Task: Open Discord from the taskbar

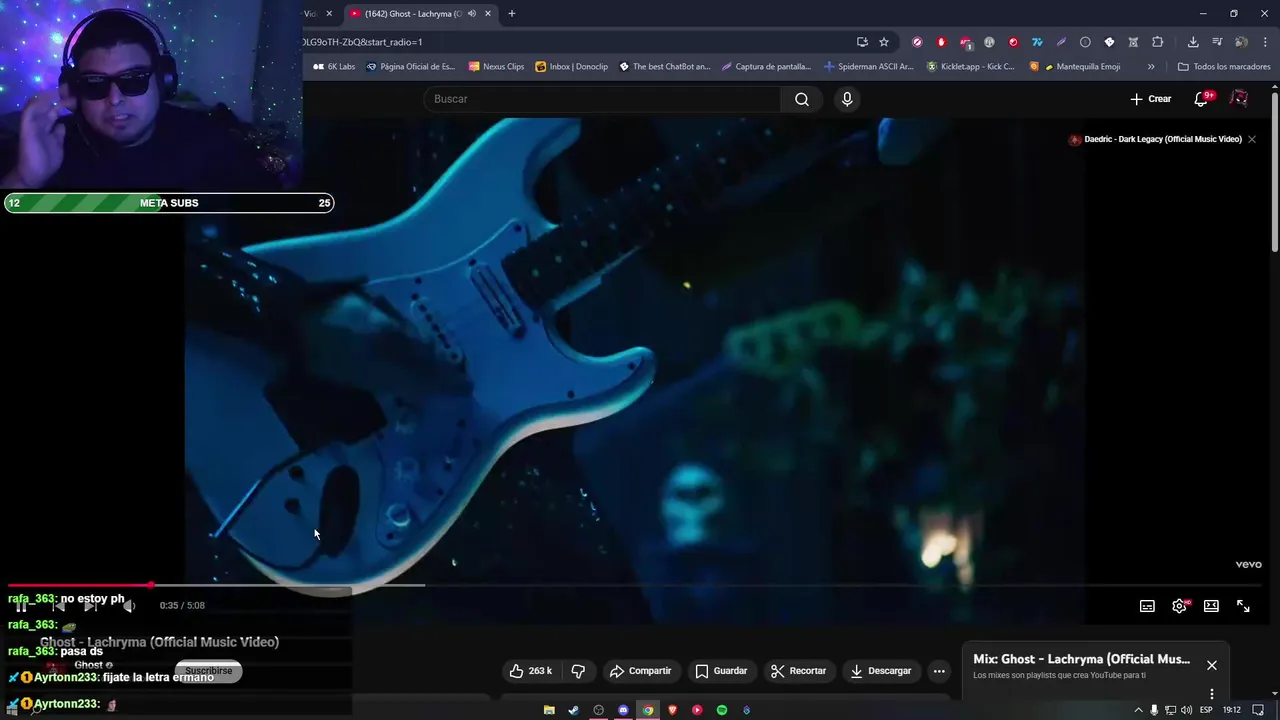Action: (623, 710)
